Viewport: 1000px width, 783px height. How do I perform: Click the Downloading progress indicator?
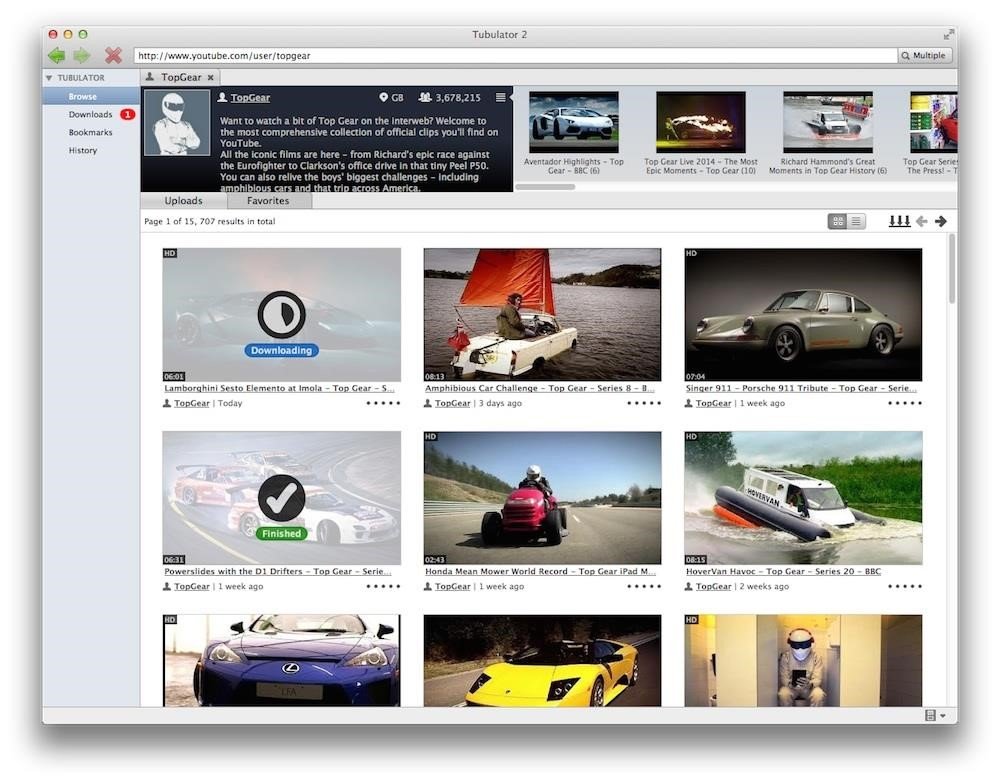pyautogui.click(x=281, y=314)
